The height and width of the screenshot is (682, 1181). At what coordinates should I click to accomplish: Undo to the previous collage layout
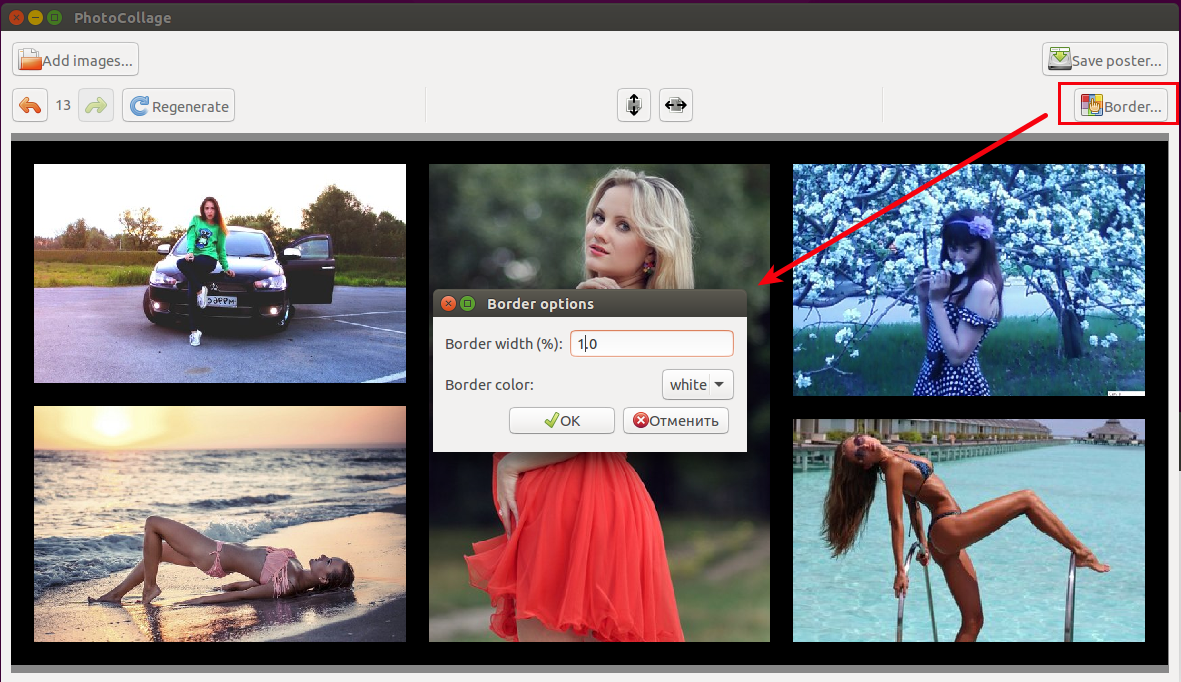tap(30, 106)
